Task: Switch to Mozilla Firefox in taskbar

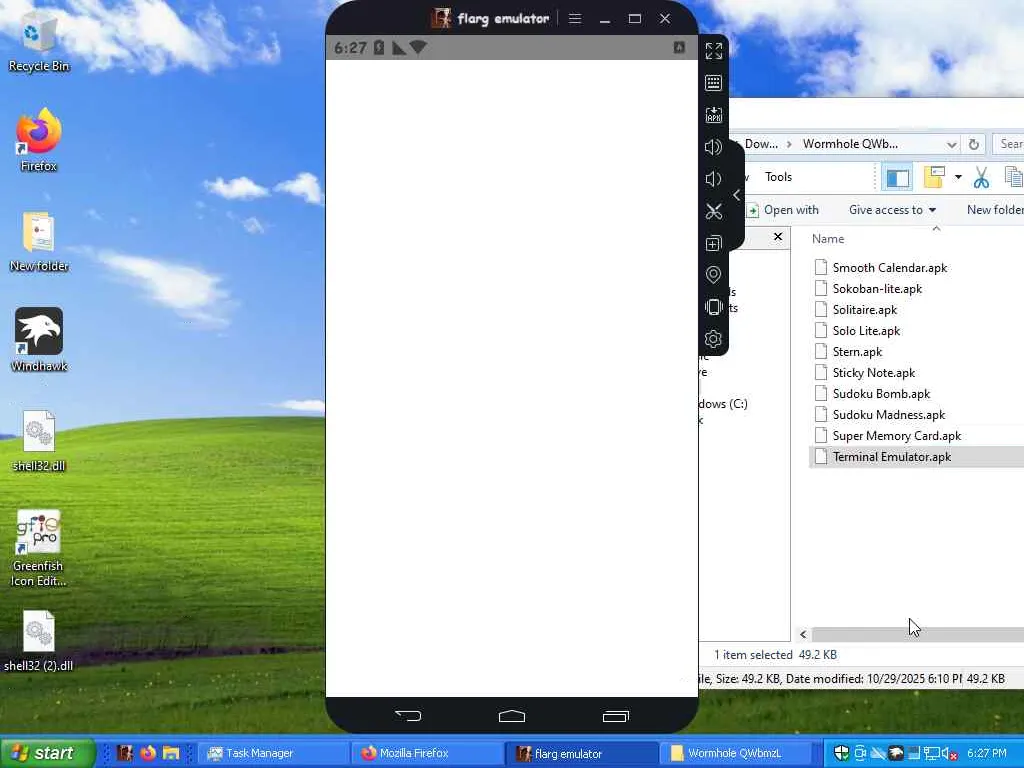Action: pyautogui.click(x=426, y=753)
